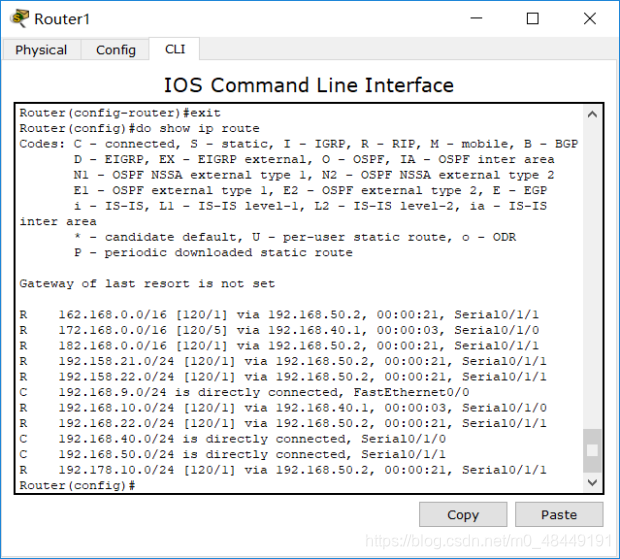Click the 'candidate default' legend line
This screenshot has height=559, width=620.
[295, 237]
